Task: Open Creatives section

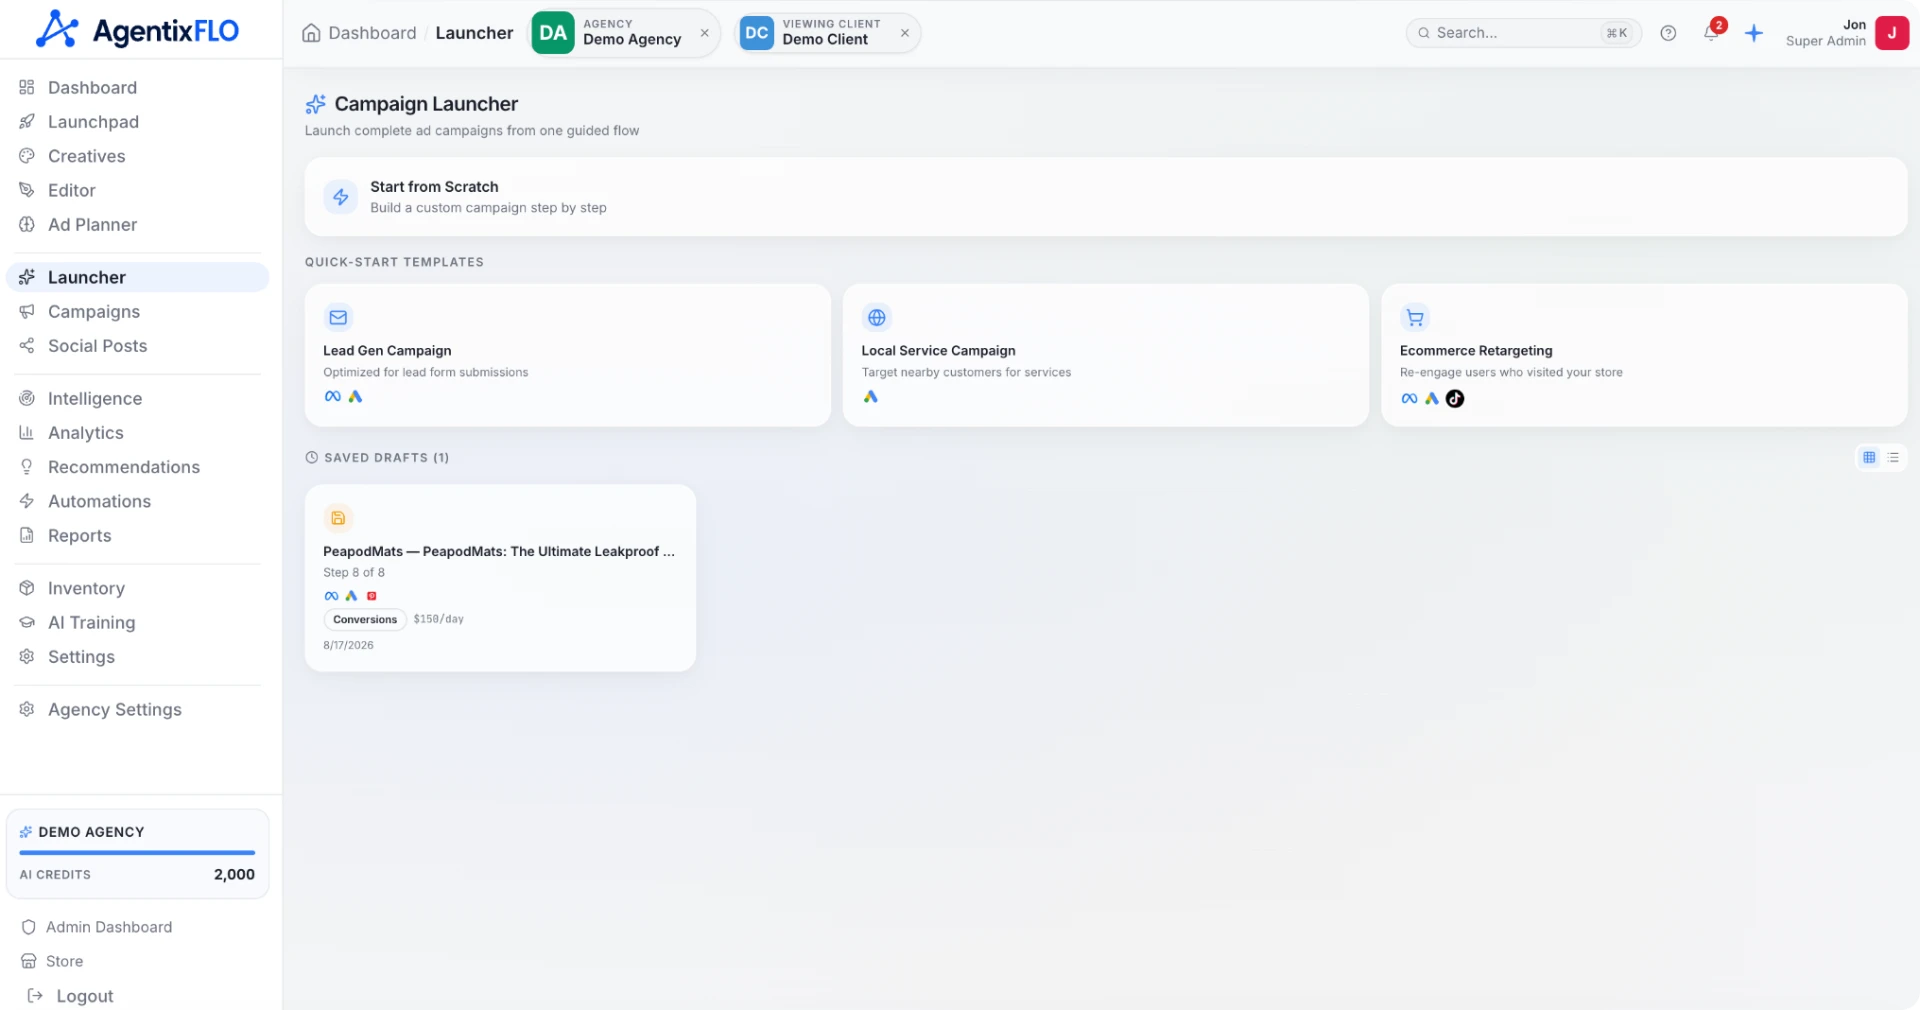Action: pos(138,156)
